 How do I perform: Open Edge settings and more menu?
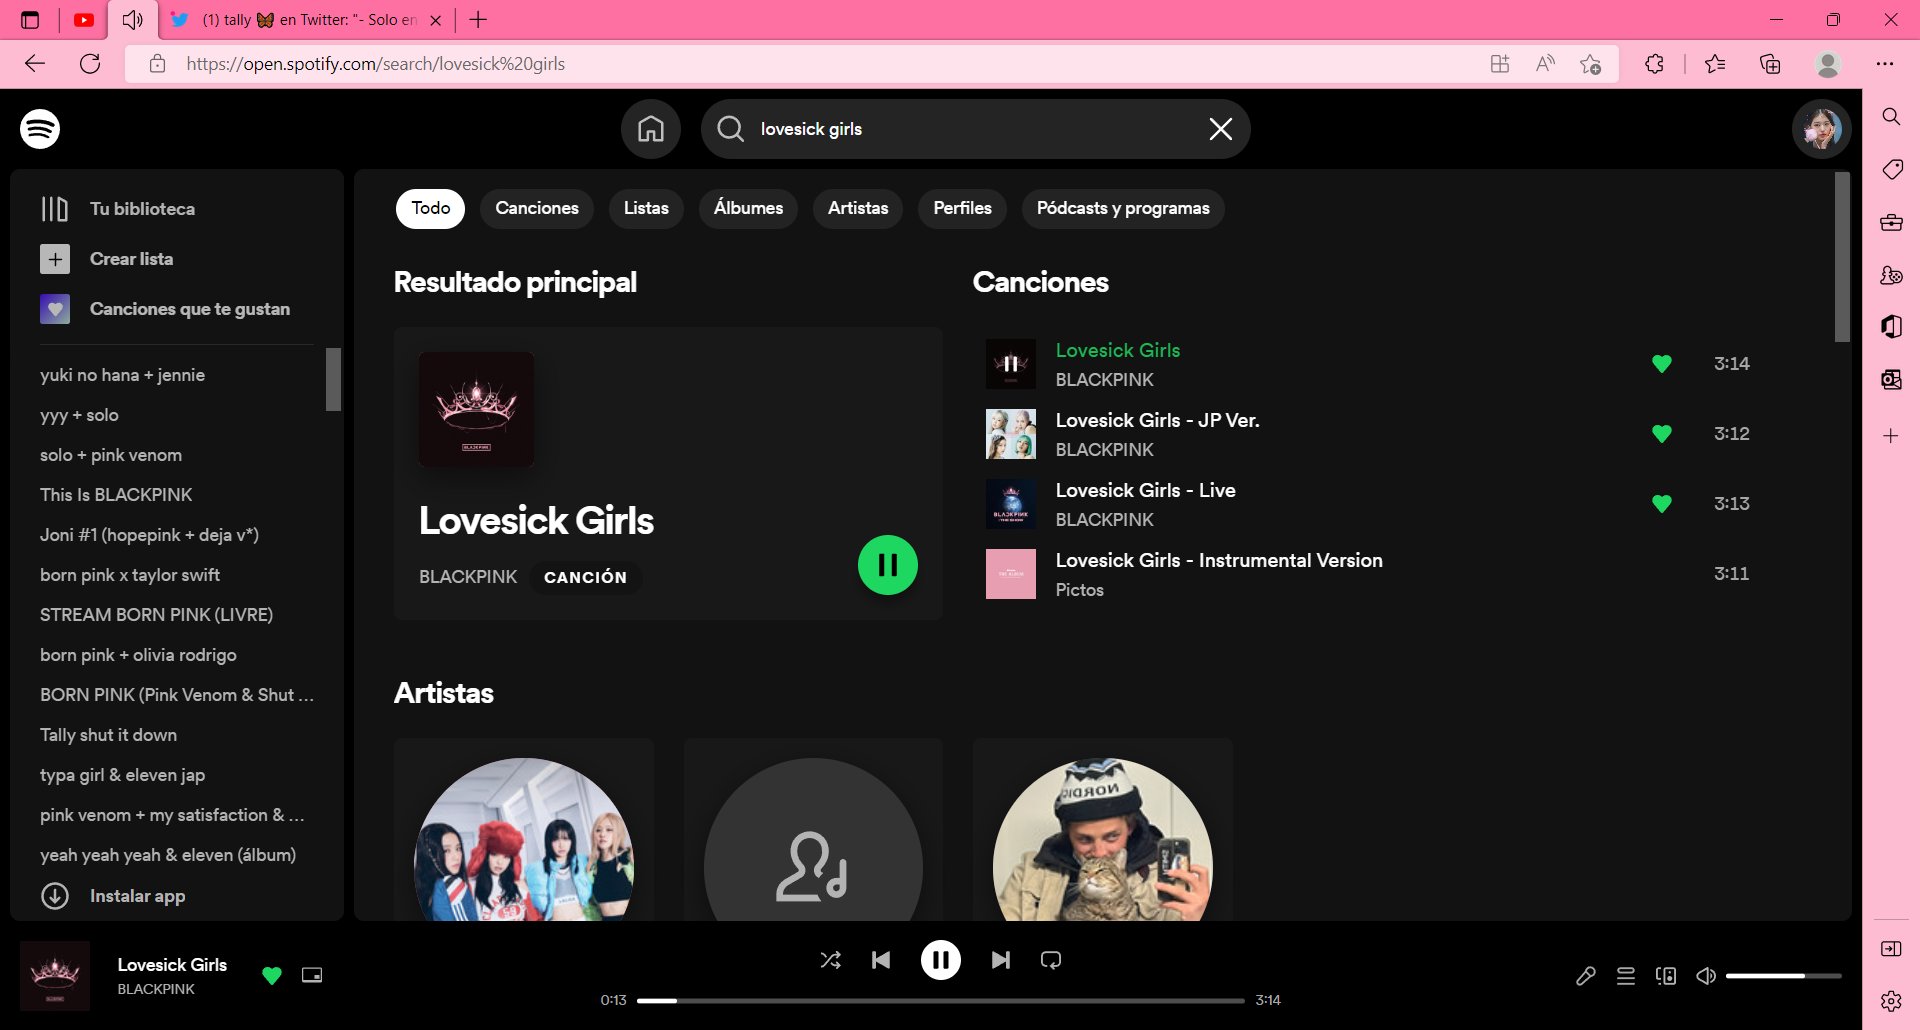click(1885, 64)
